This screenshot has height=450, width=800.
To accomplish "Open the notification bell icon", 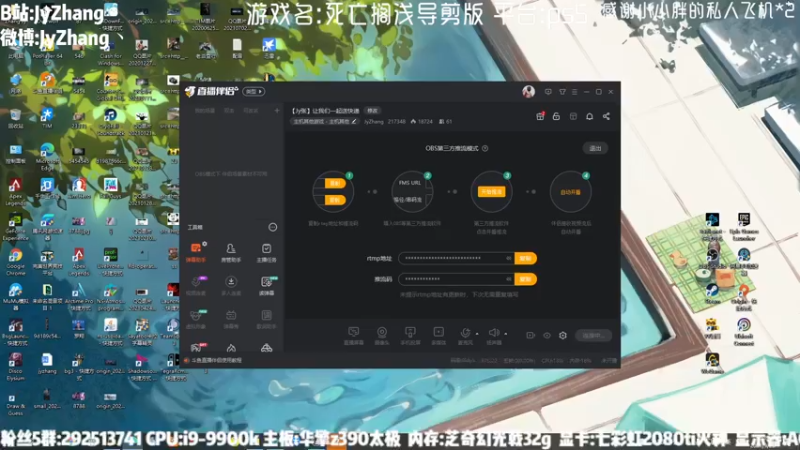I will click(x=589, y=116).
